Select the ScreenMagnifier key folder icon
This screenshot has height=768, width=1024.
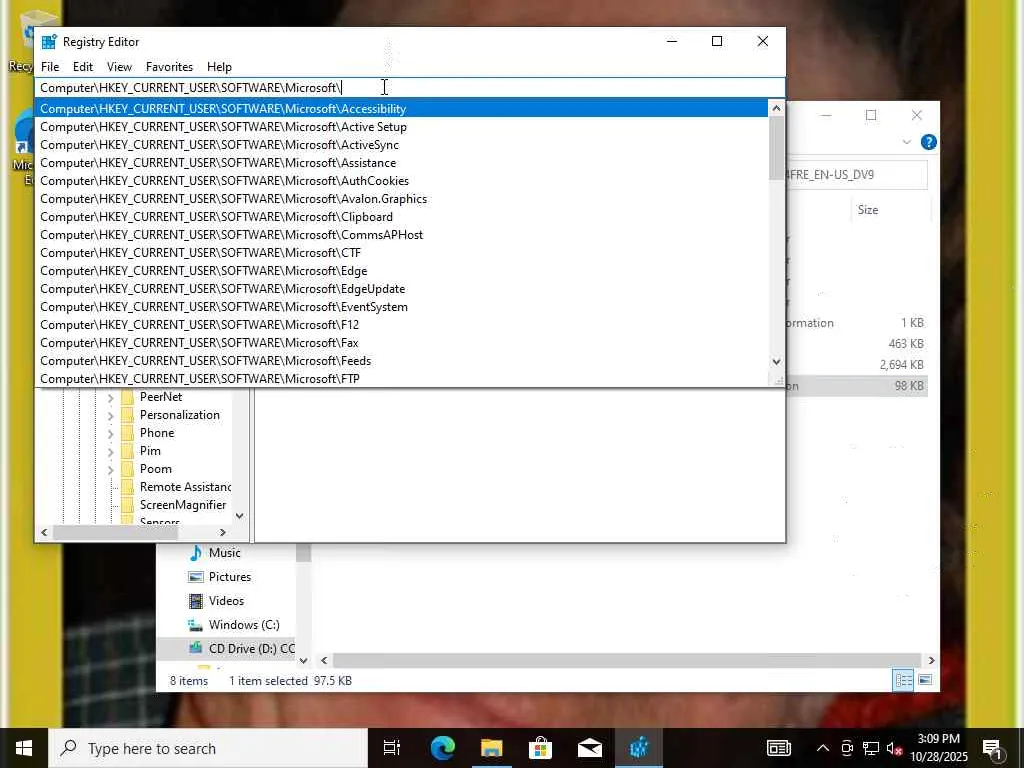(127, 505)
